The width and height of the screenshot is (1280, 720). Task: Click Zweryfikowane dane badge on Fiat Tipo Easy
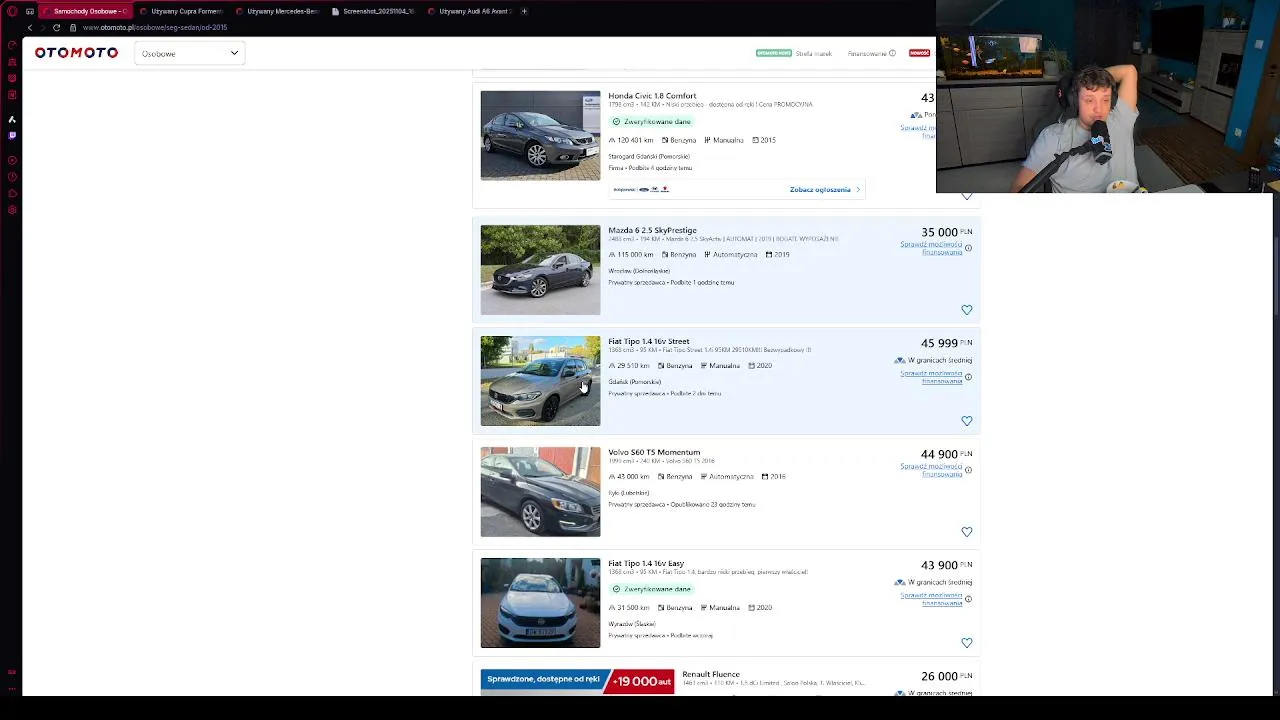[x=651, y=589]
